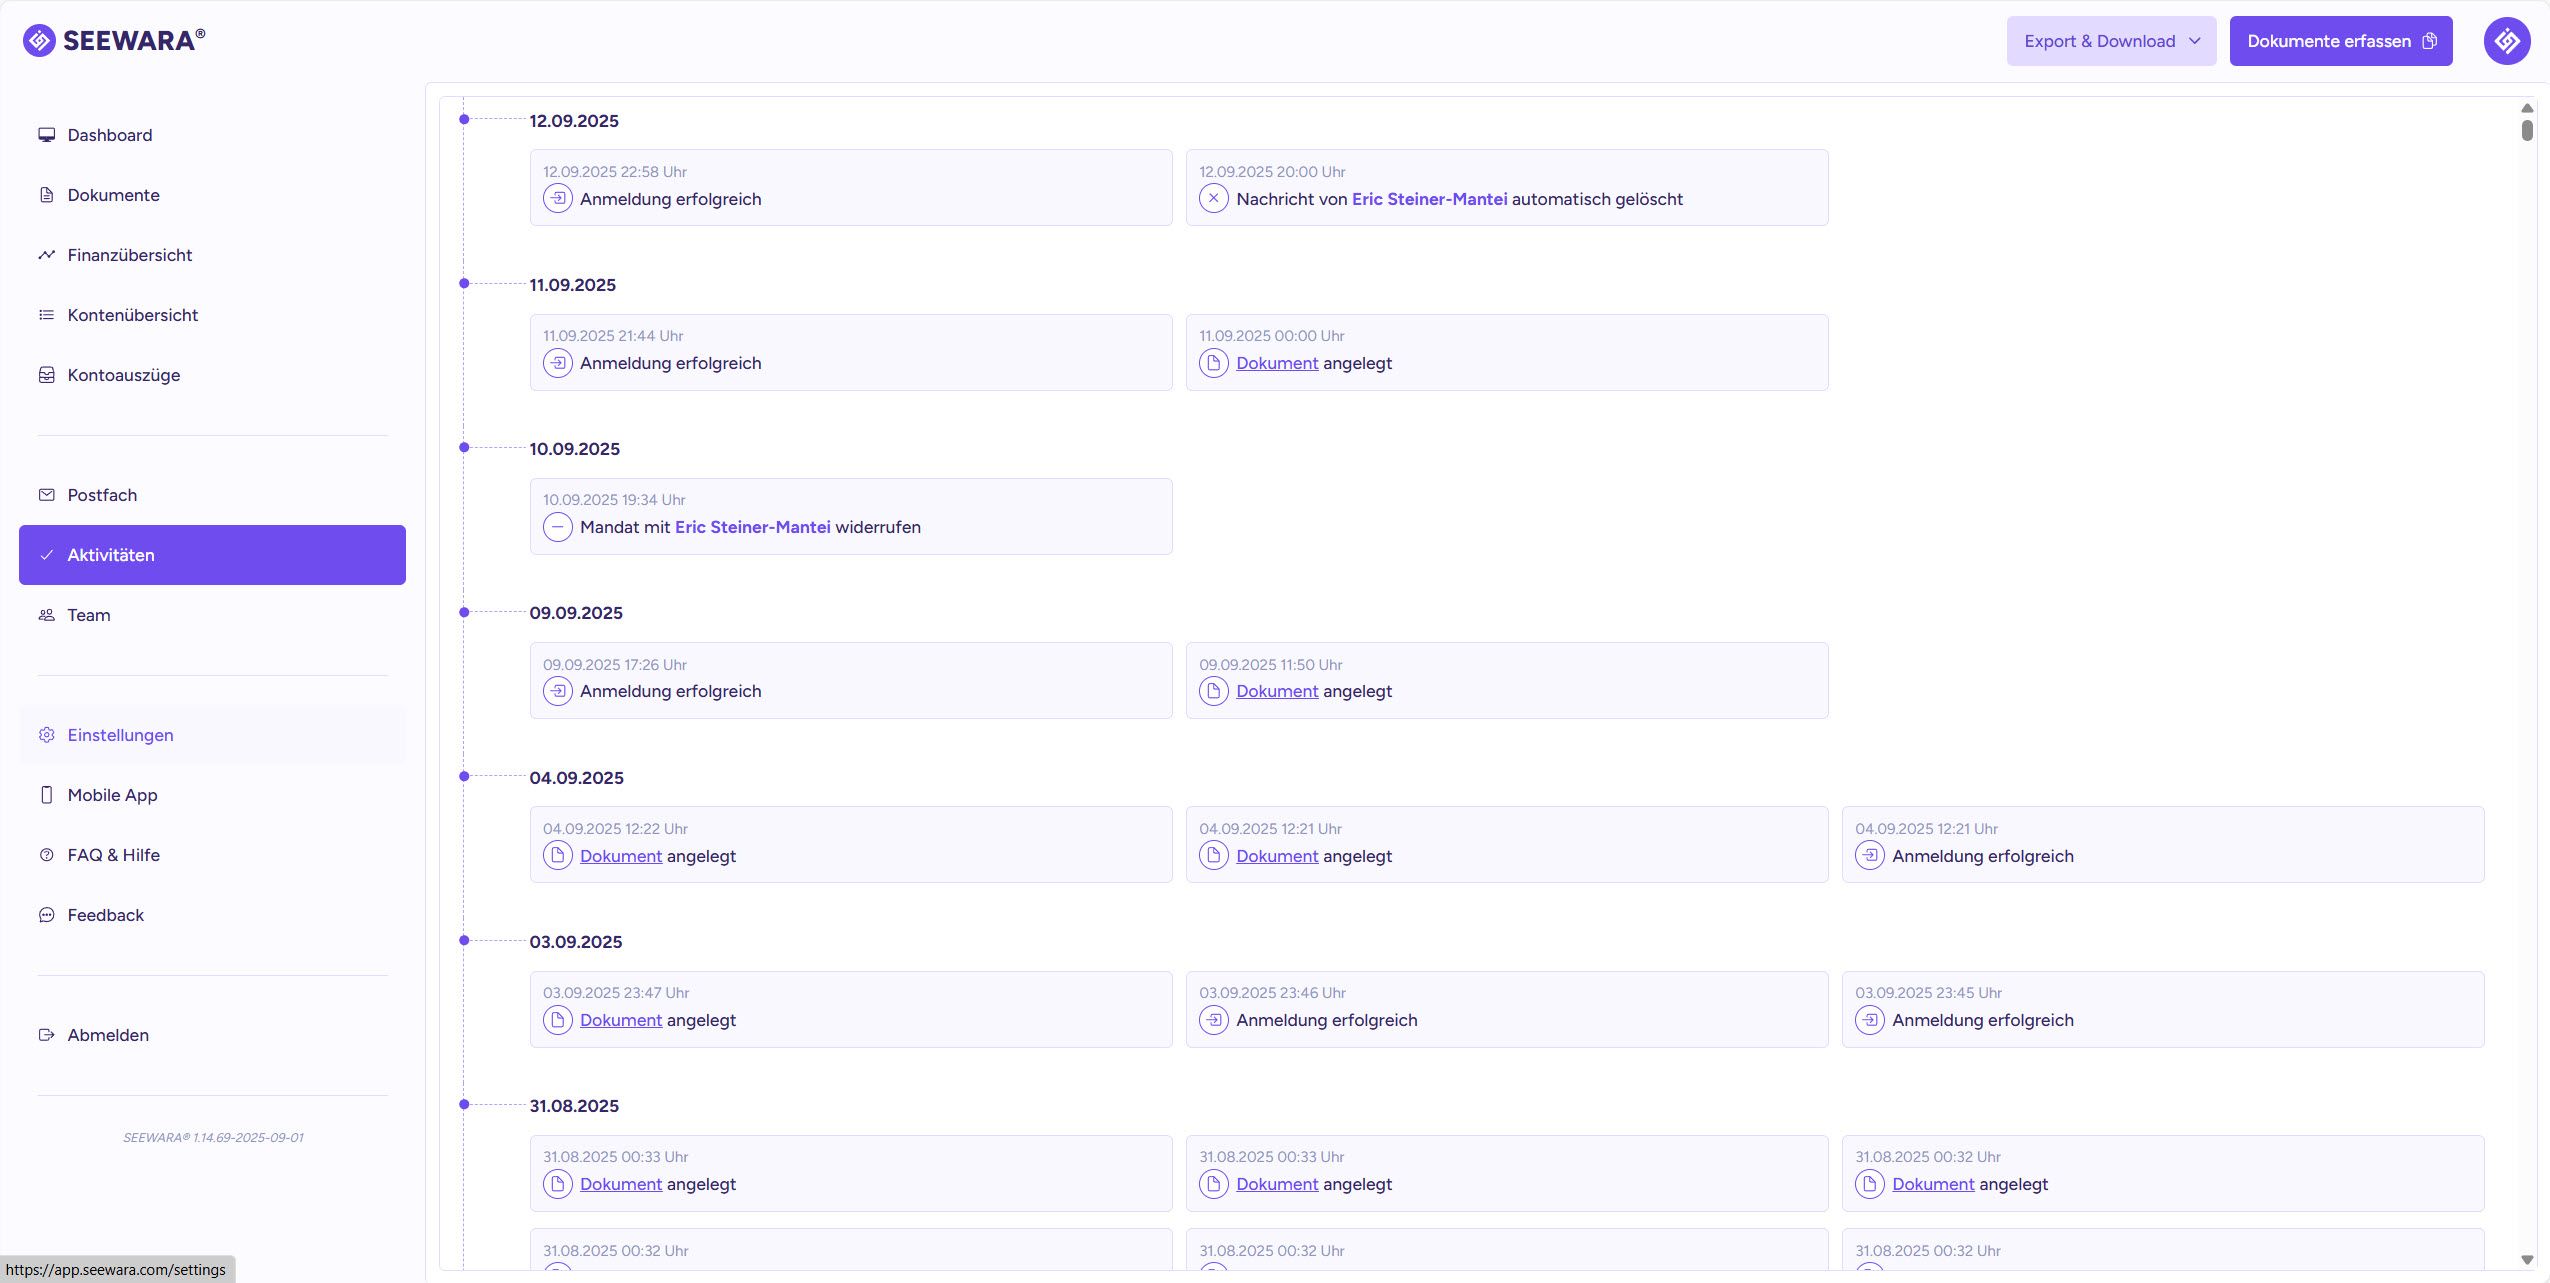Click the Finanzübersicht chart icon
Image resolution: width=2550 pixels, height=1283 pixels.
tap(46, 255)
